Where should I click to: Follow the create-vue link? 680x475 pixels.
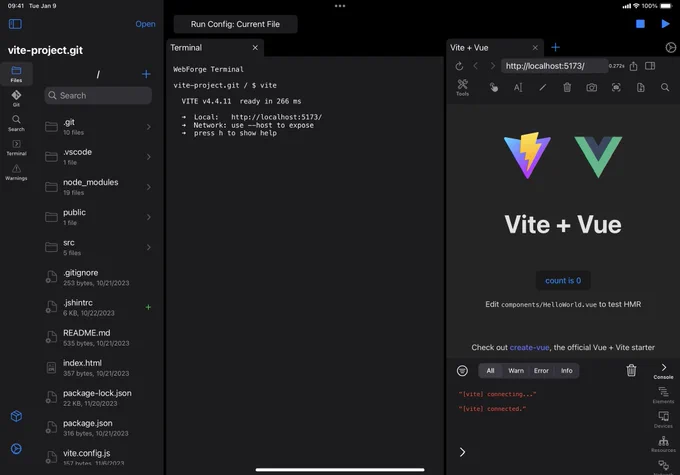click(530, 347)
